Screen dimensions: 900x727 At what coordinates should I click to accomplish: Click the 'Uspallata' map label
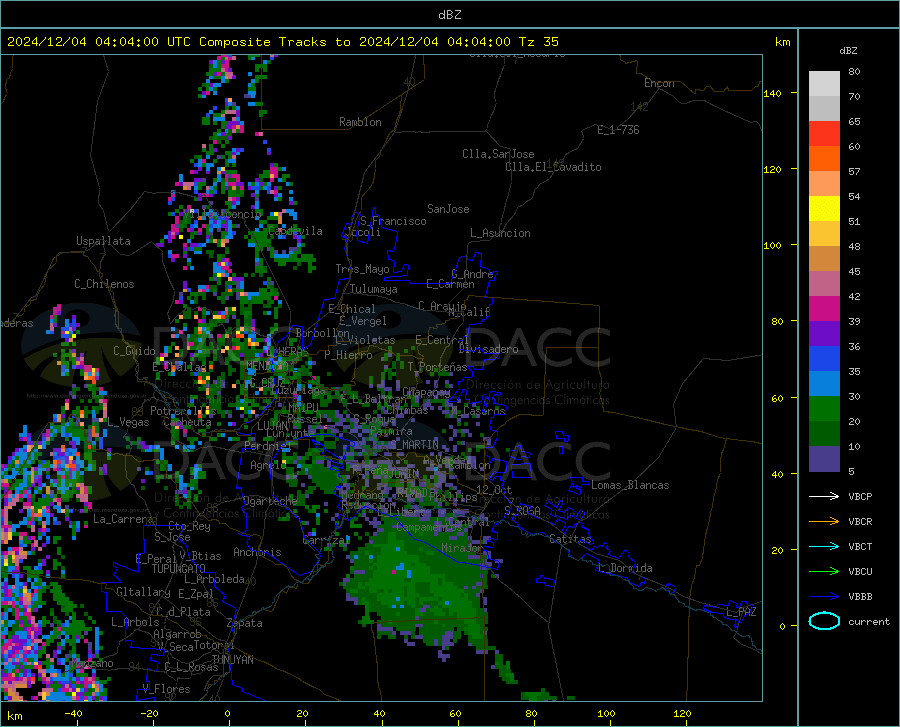103,241
